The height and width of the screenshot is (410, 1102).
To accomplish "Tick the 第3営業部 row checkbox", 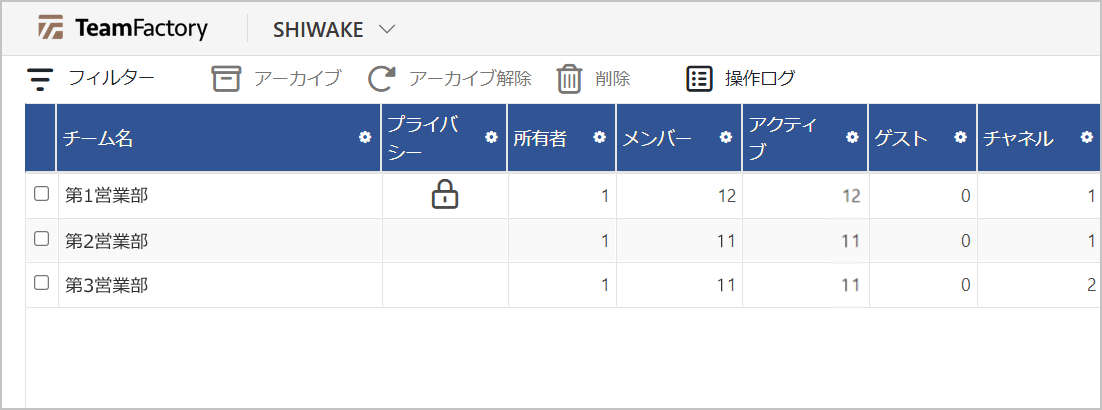I will (42, 283).
